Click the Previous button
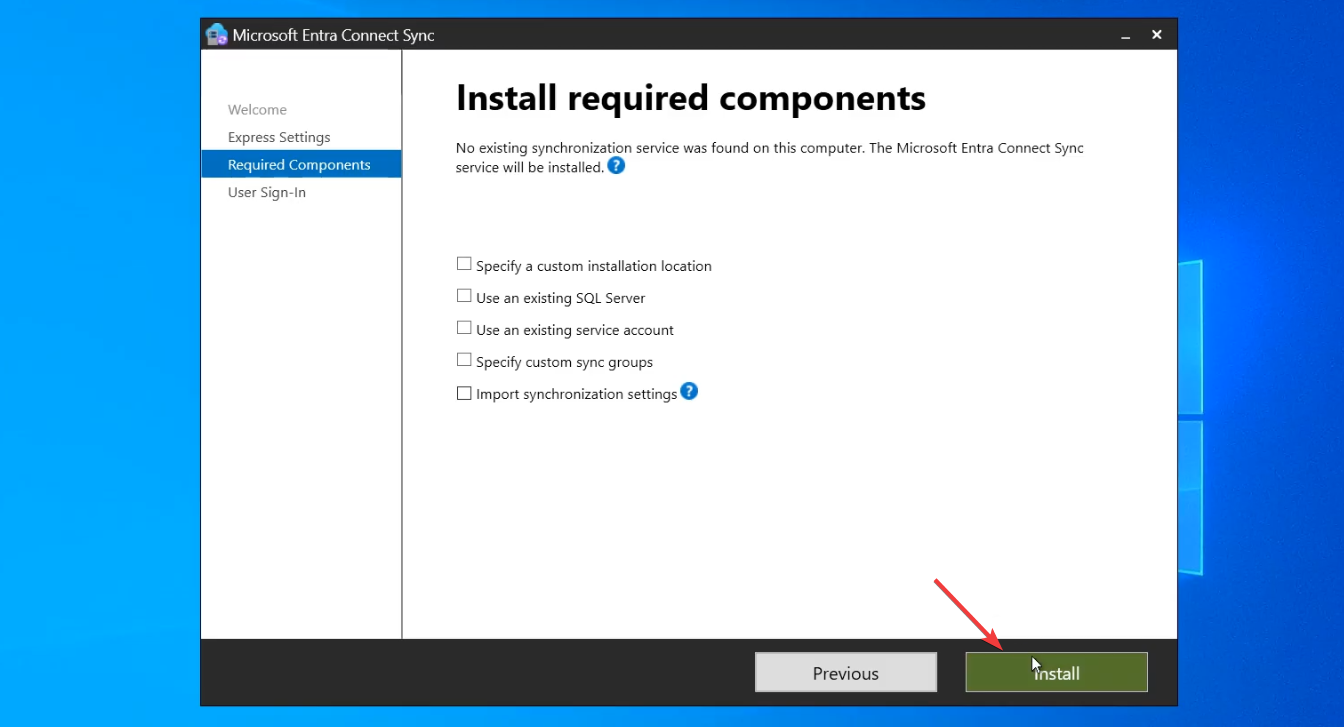This screenshot has height=727, width=1344. click(846, 673)
